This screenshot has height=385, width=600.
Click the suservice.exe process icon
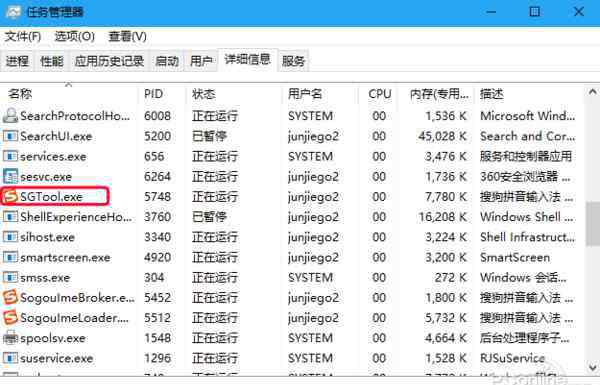tap(10, 358)
